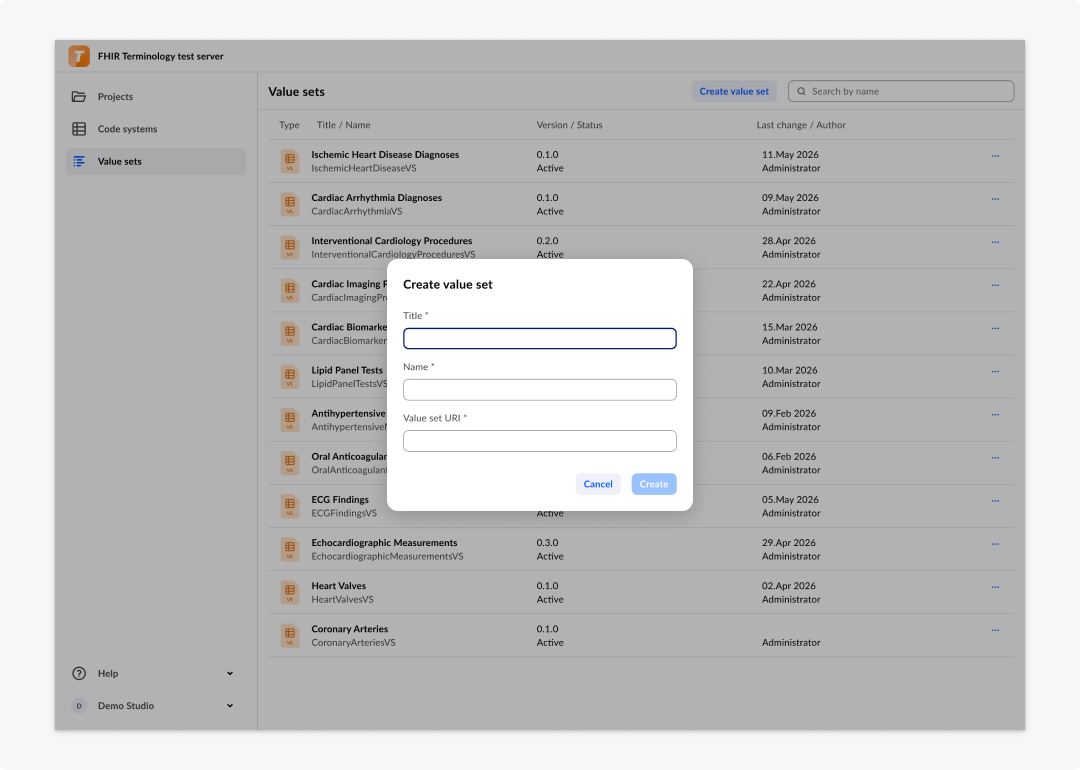This screenshot has height=770, width=1080.
Task: Click the Heart Valves type icon
Action: click(x=290, y=592)
